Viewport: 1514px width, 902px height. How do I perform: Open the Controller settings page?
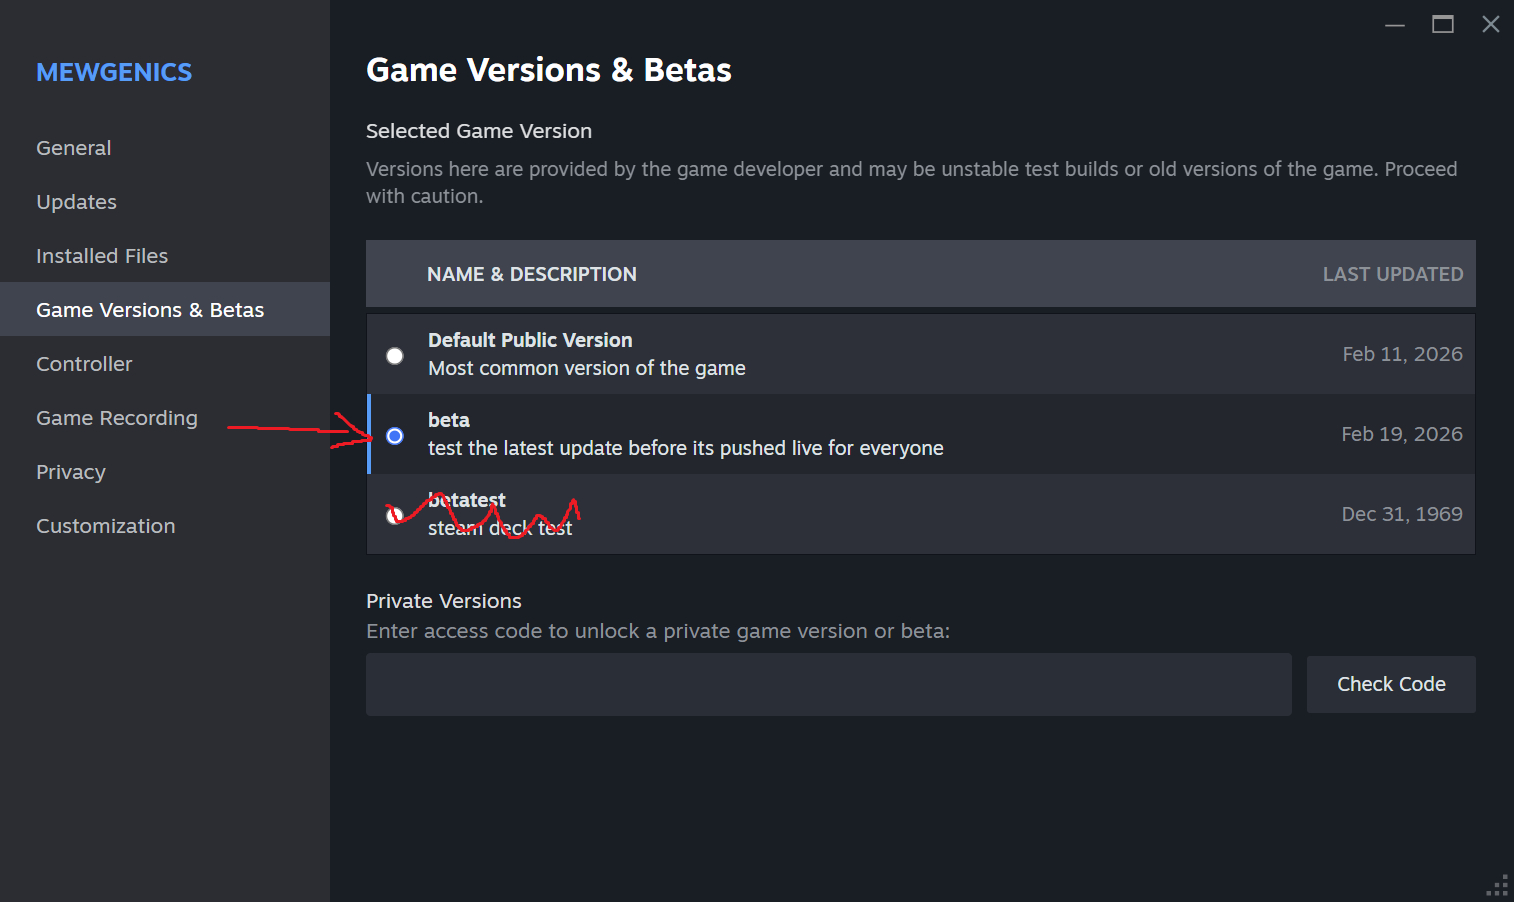pyautogui.click(x=84, y=364)
